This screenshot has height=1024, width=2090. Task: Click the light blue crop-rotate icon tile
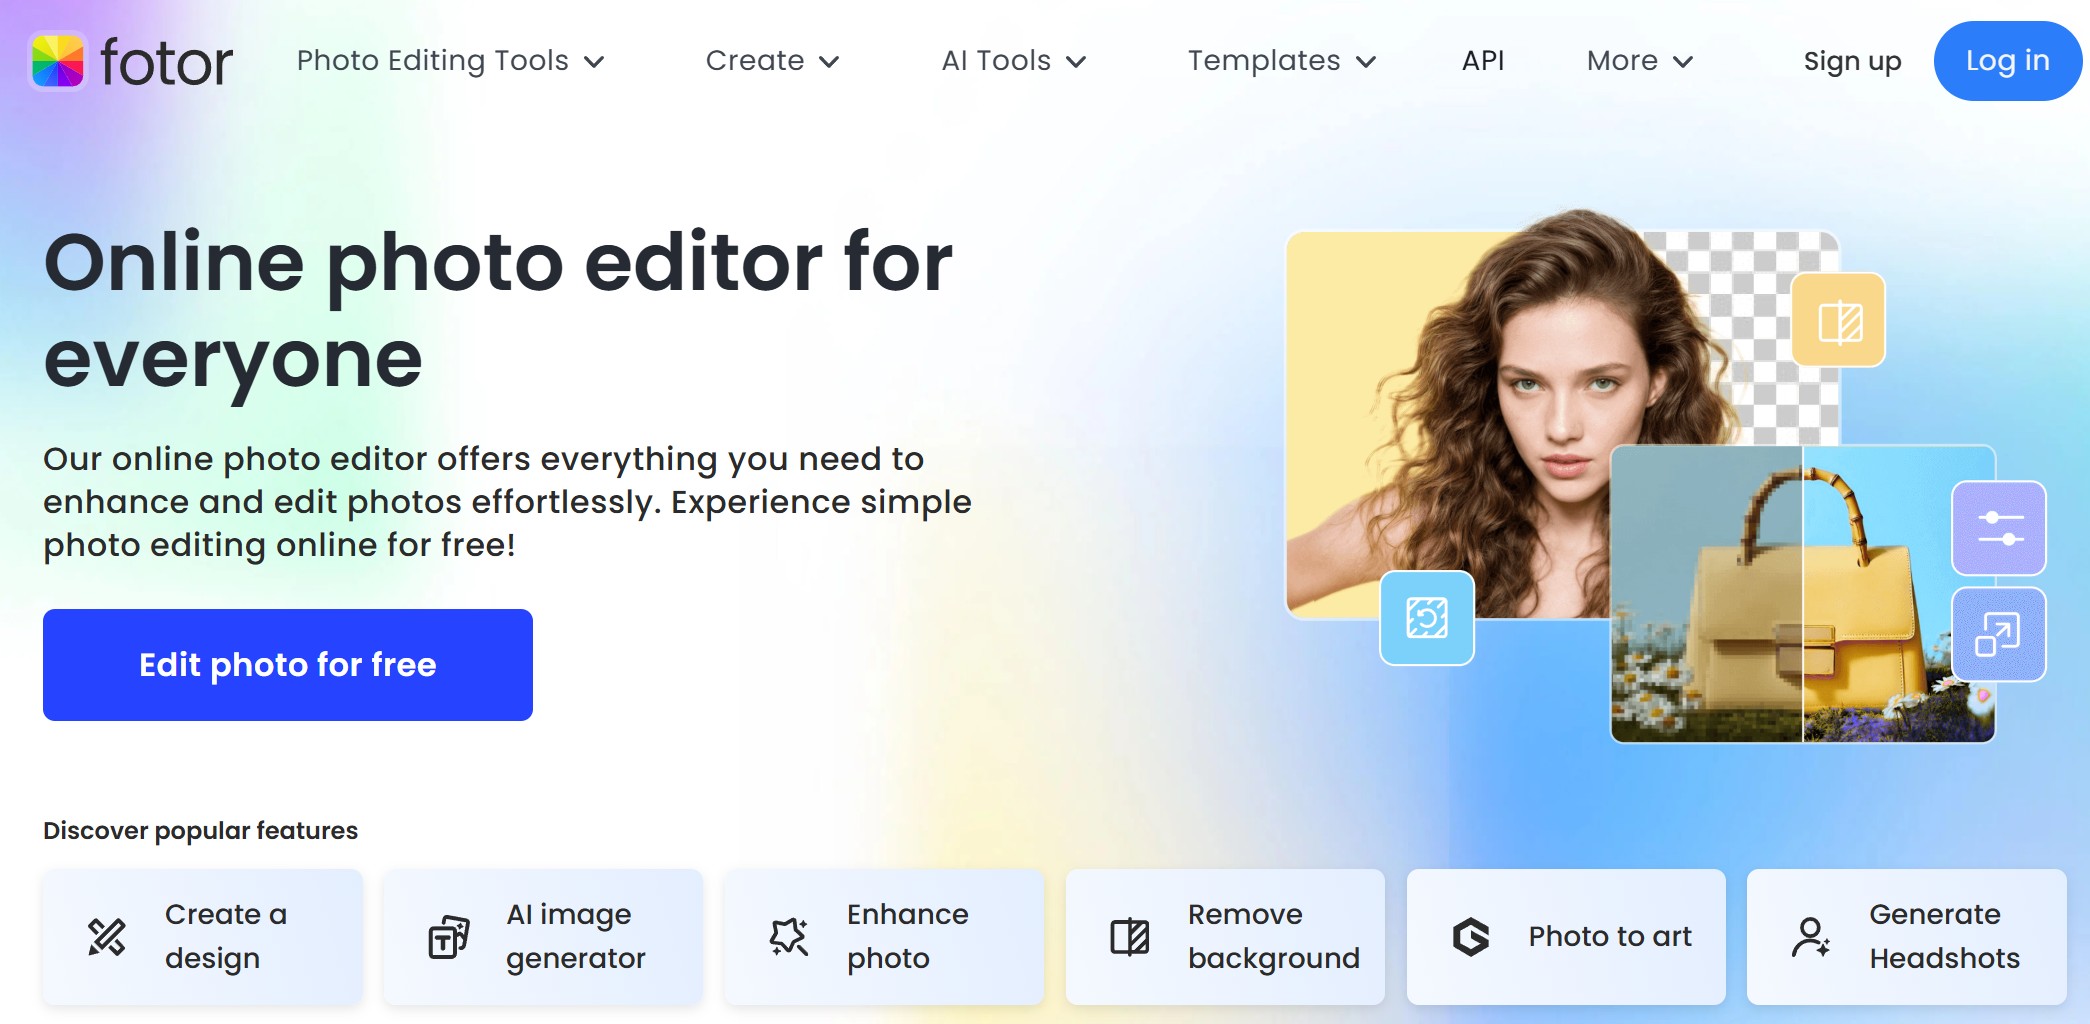click(x=1426, y=618)
